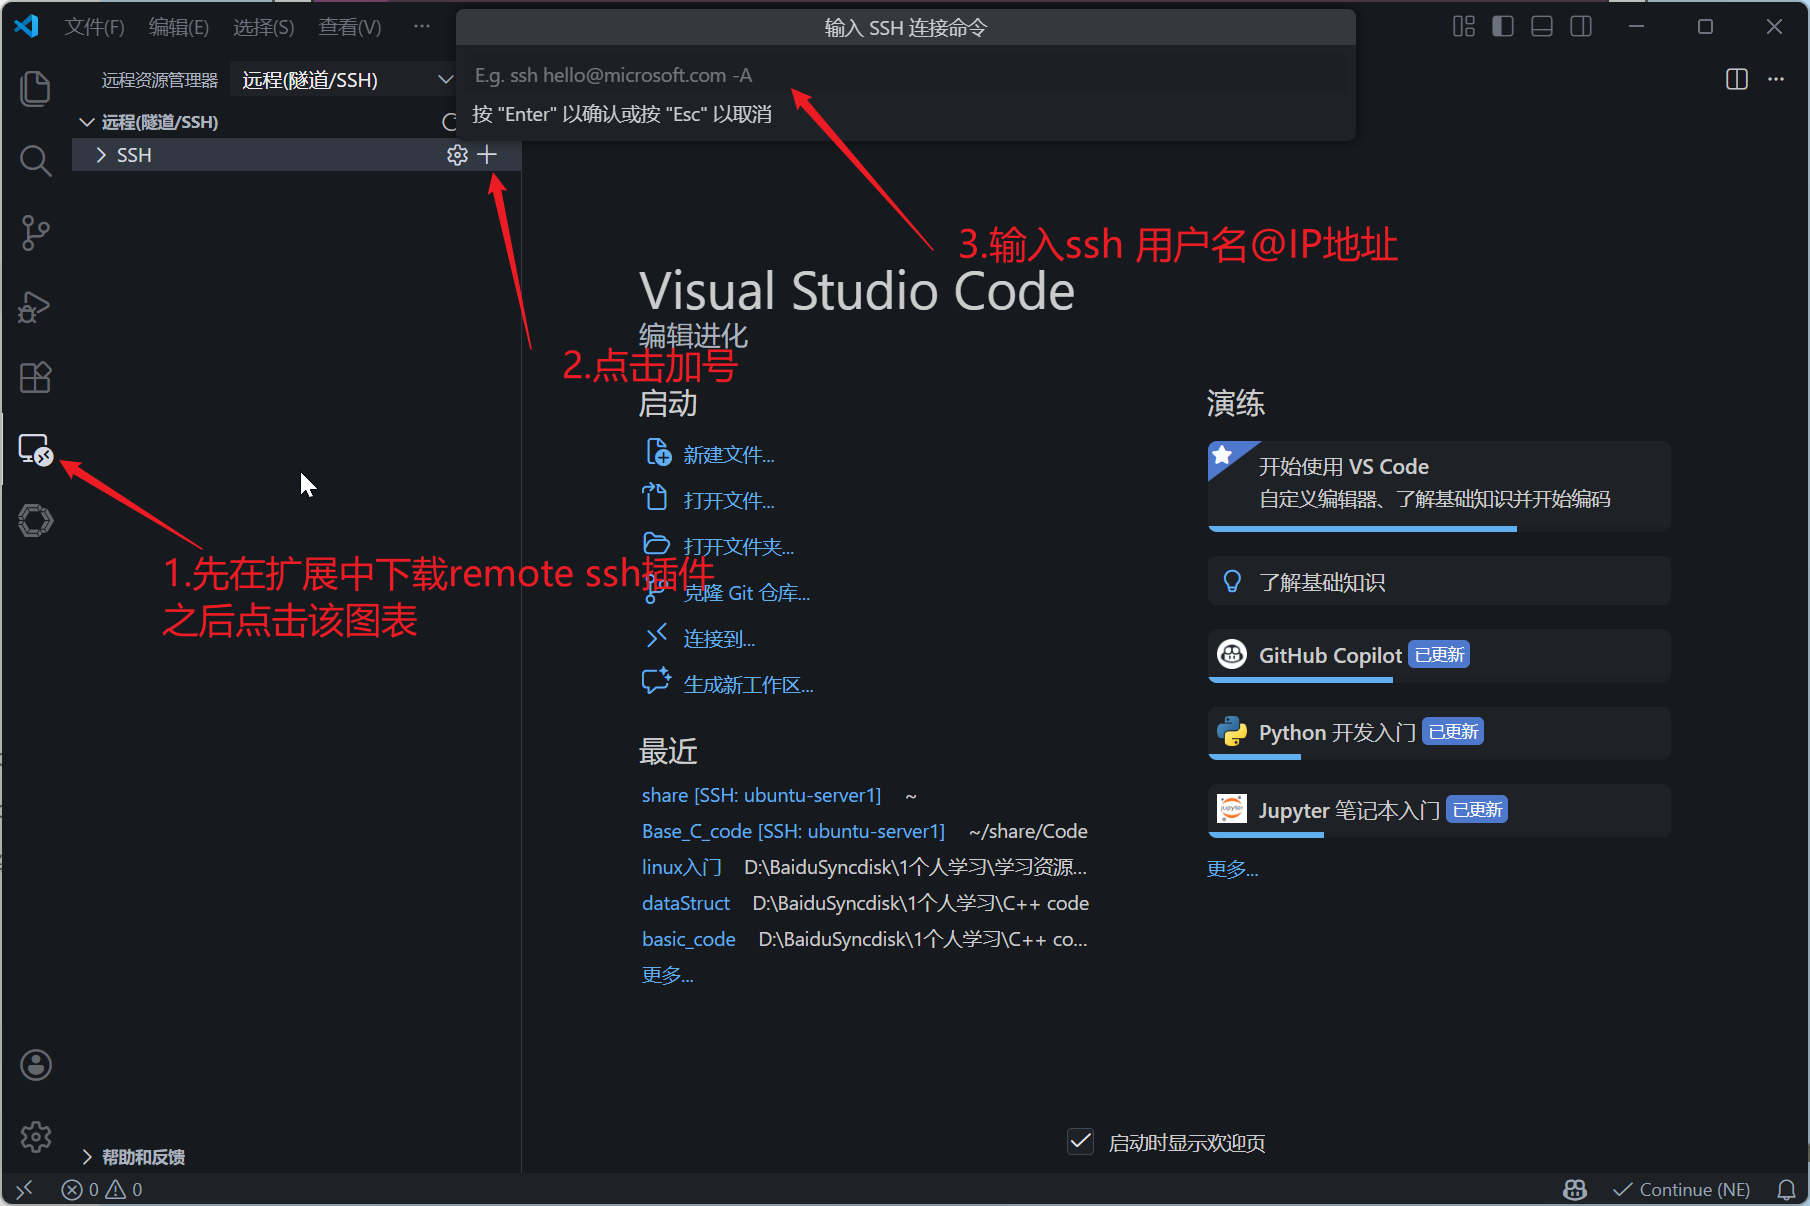
Task: Open recent share [SSH: ubuntu-server1]
Action: click(x=762, y=795)
